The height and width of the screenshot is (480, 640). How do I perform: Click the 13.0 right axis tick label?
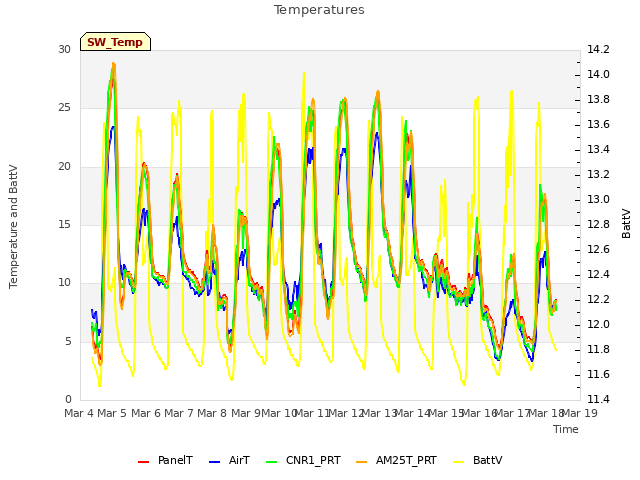click(598, 200)
